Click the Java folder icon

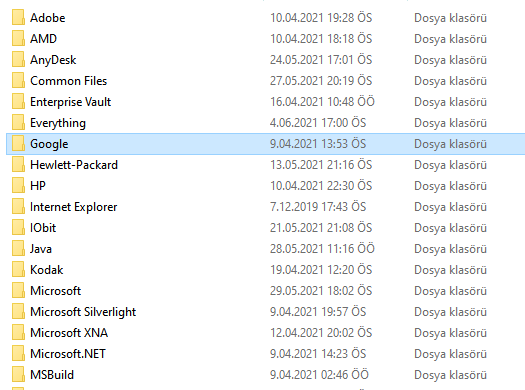(x=18, y=249)
